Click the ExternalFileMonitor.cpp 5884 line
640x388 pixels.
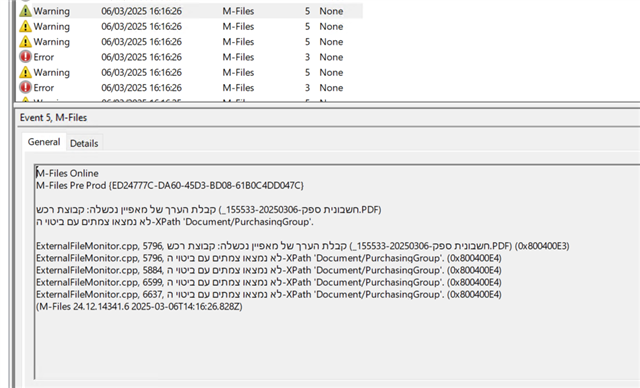[269, 270]
